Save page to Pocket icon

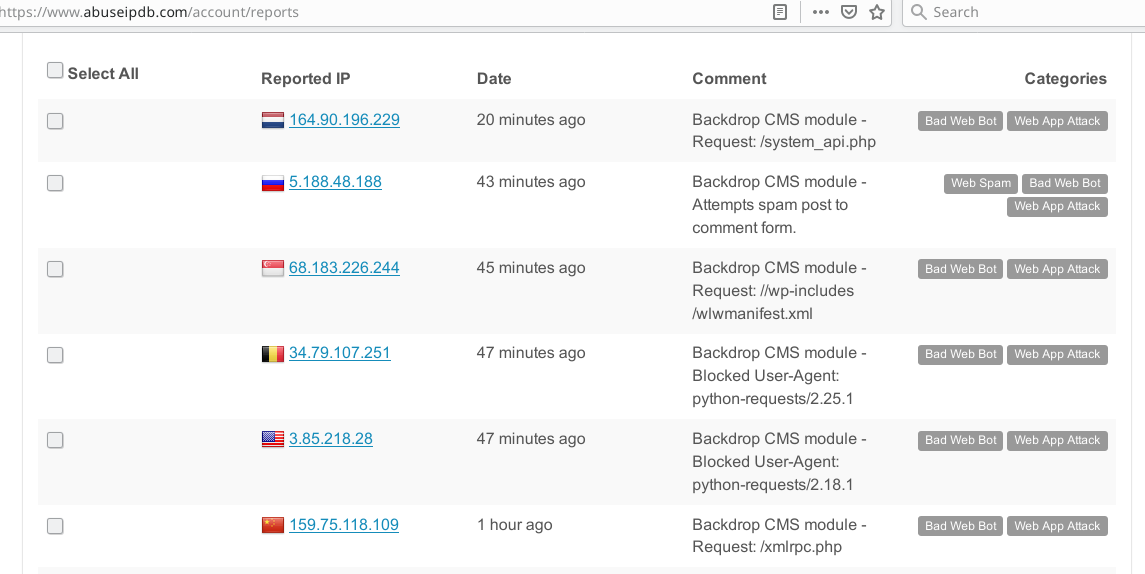[849, 12]
